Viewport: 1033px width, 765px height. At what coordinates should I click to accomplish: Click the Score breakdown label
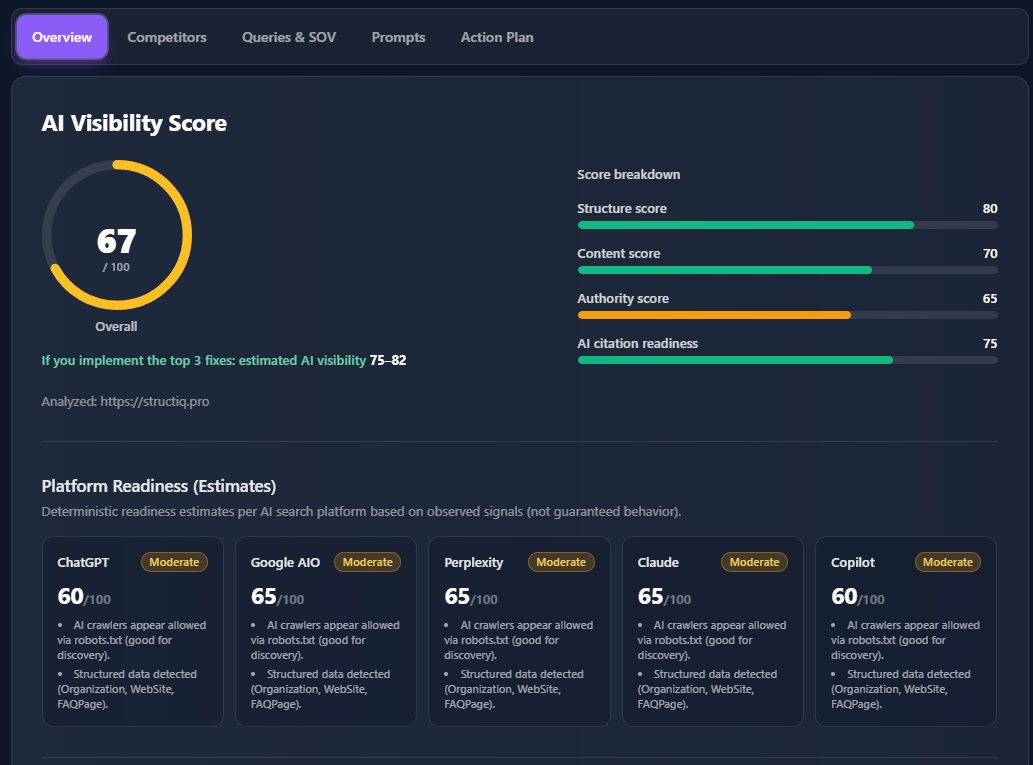(x=628, y=175)
